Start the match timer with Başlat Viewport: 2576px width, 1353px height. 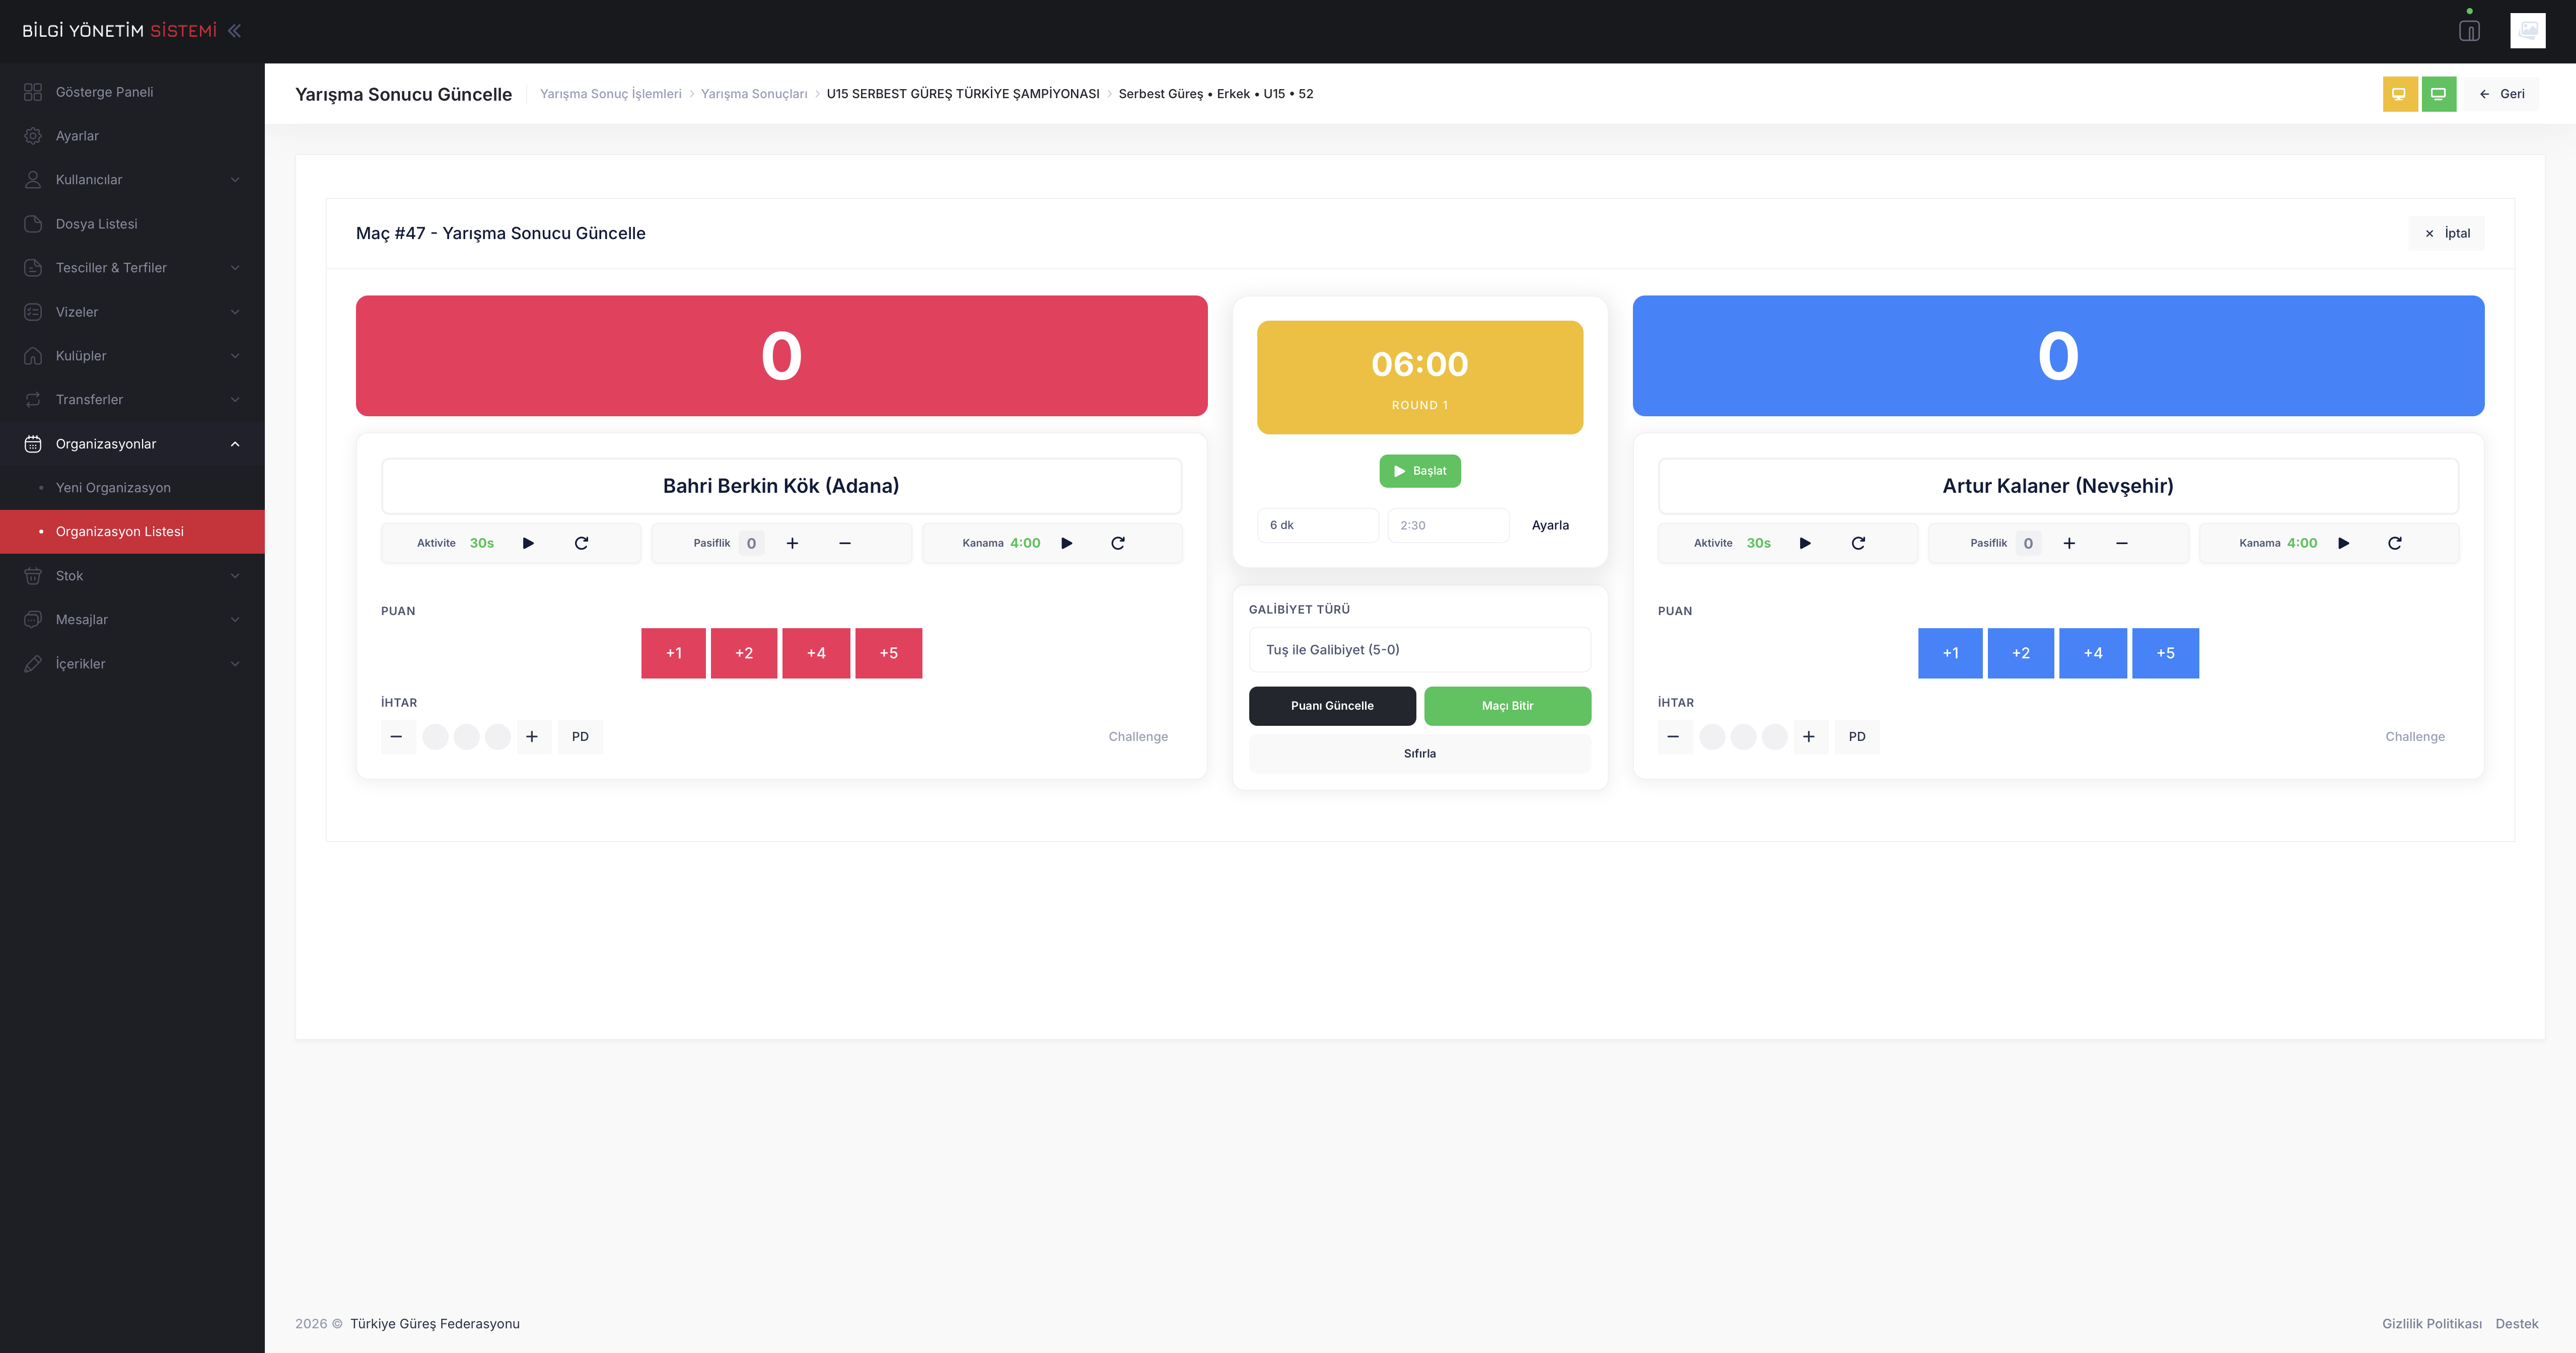[x=1420, y=471]
